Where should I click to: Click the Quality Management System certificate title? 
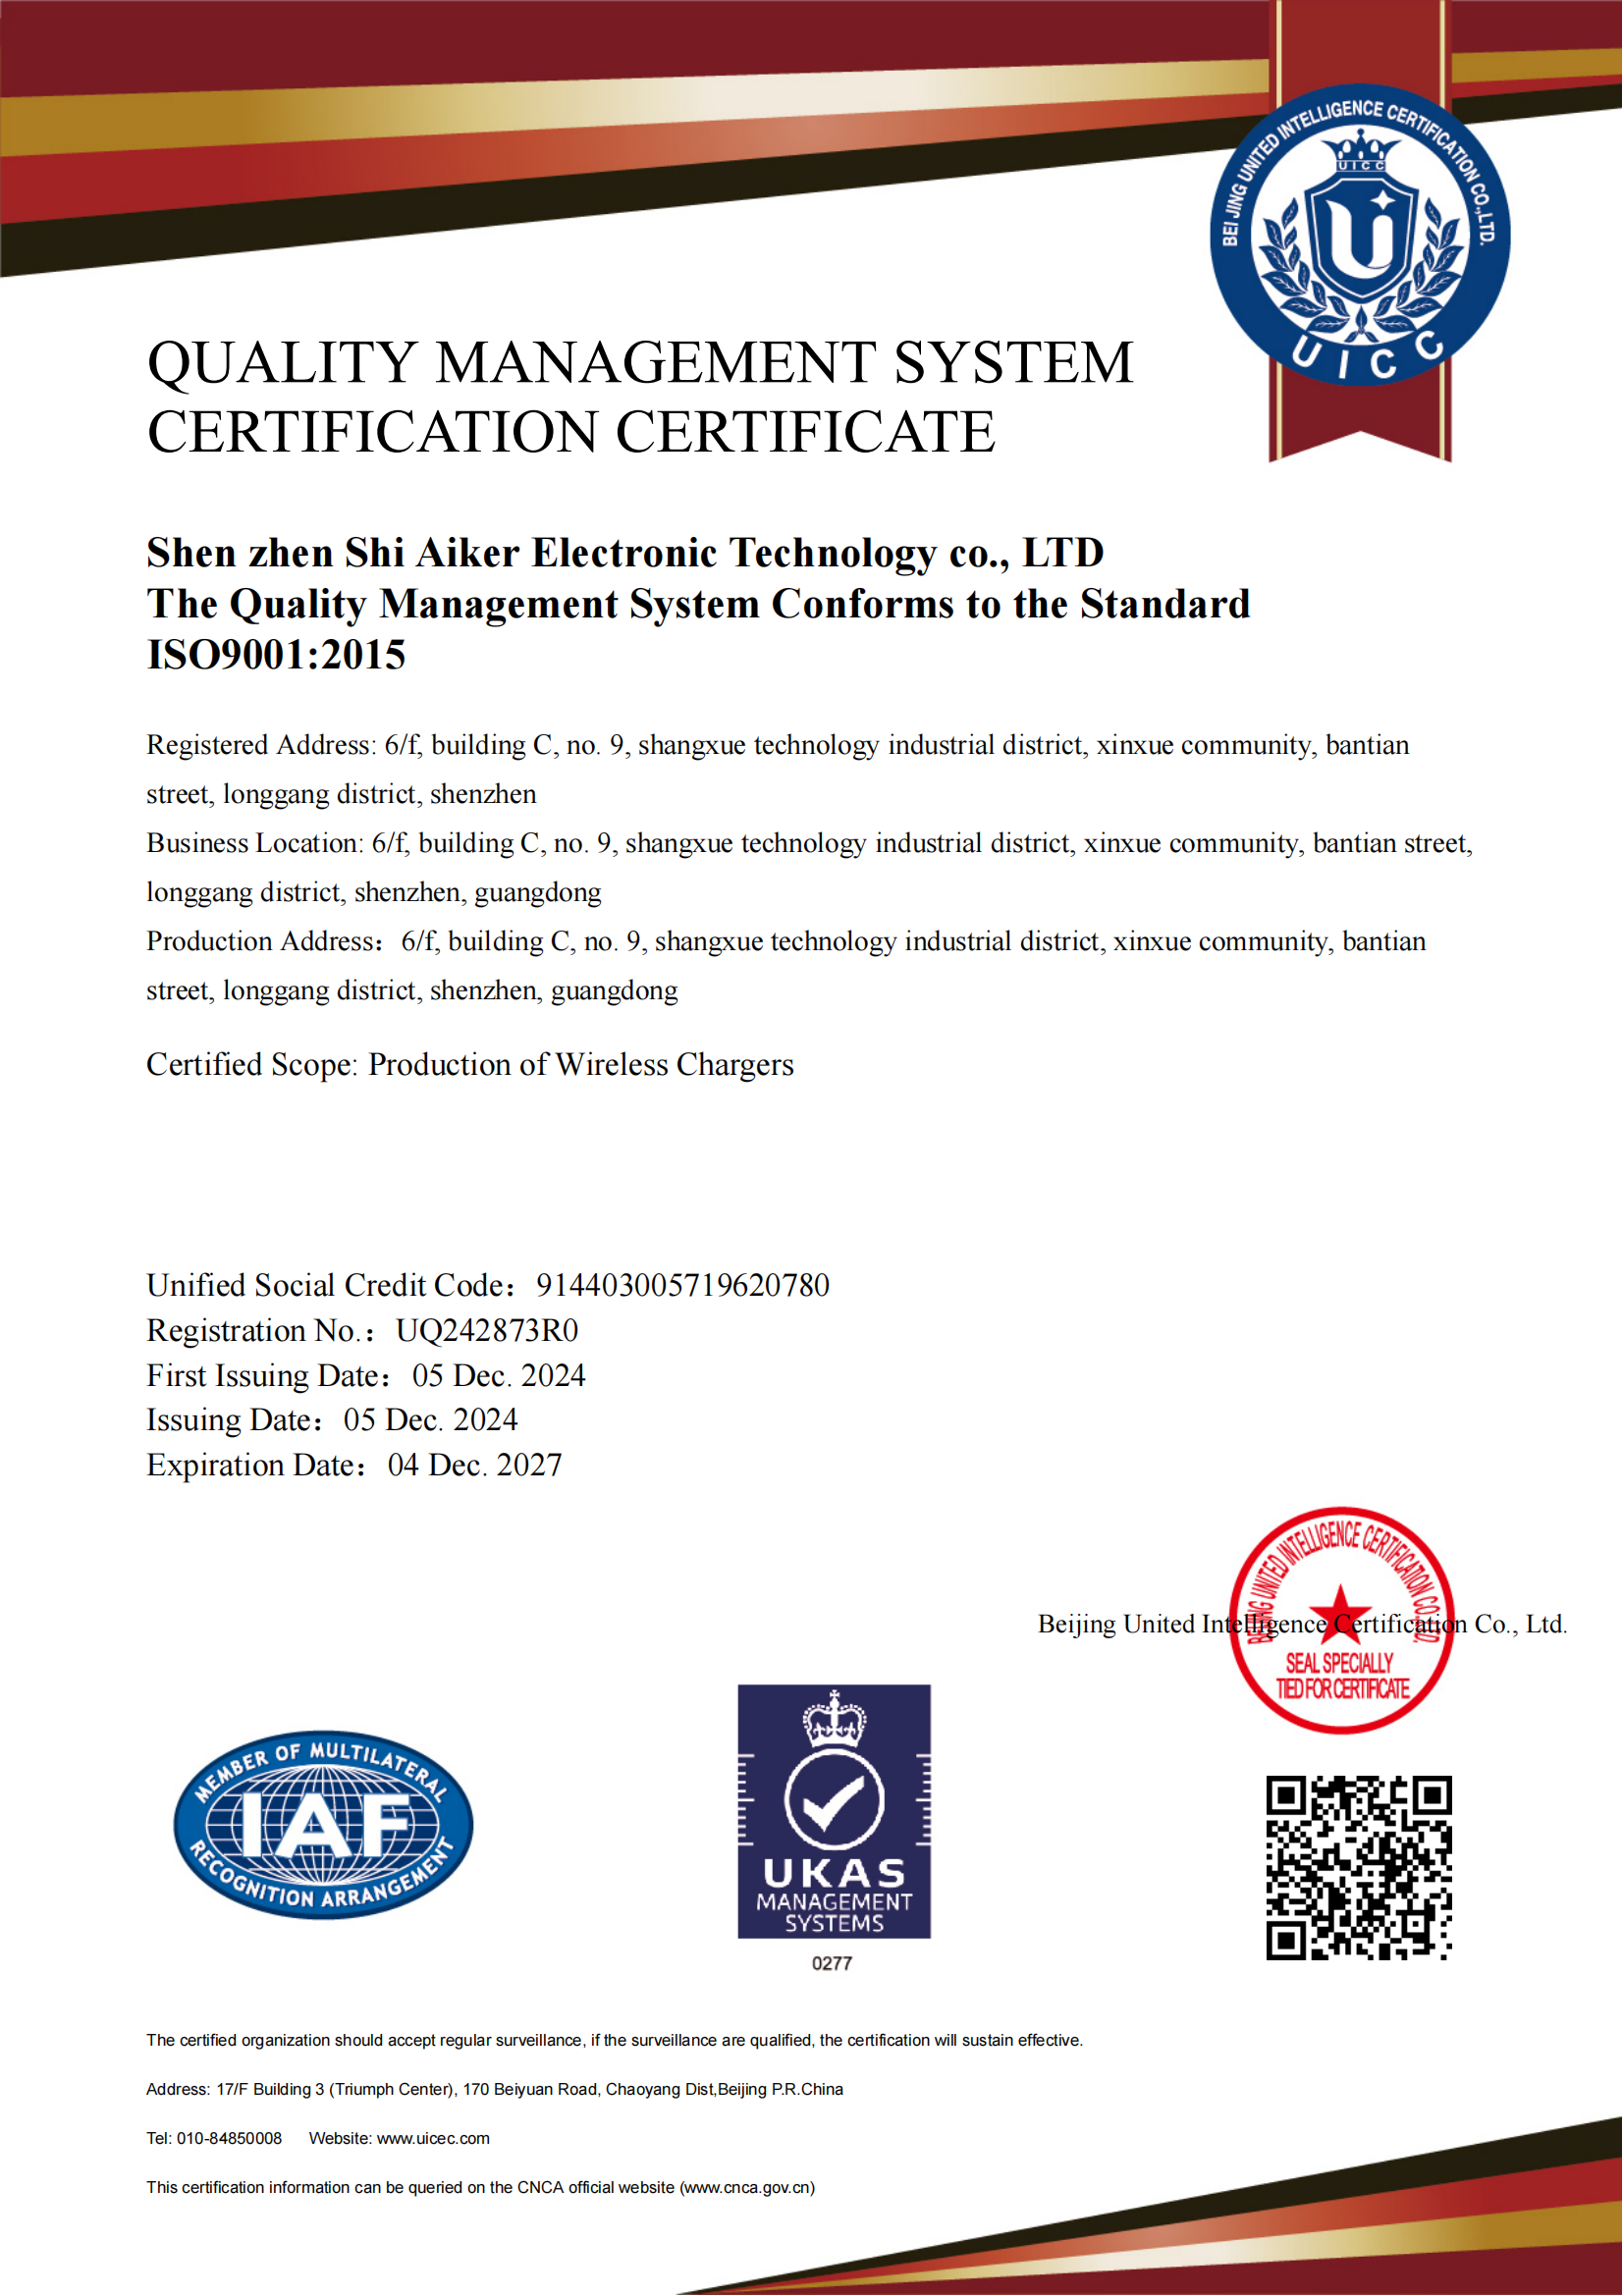click(640, 396)
